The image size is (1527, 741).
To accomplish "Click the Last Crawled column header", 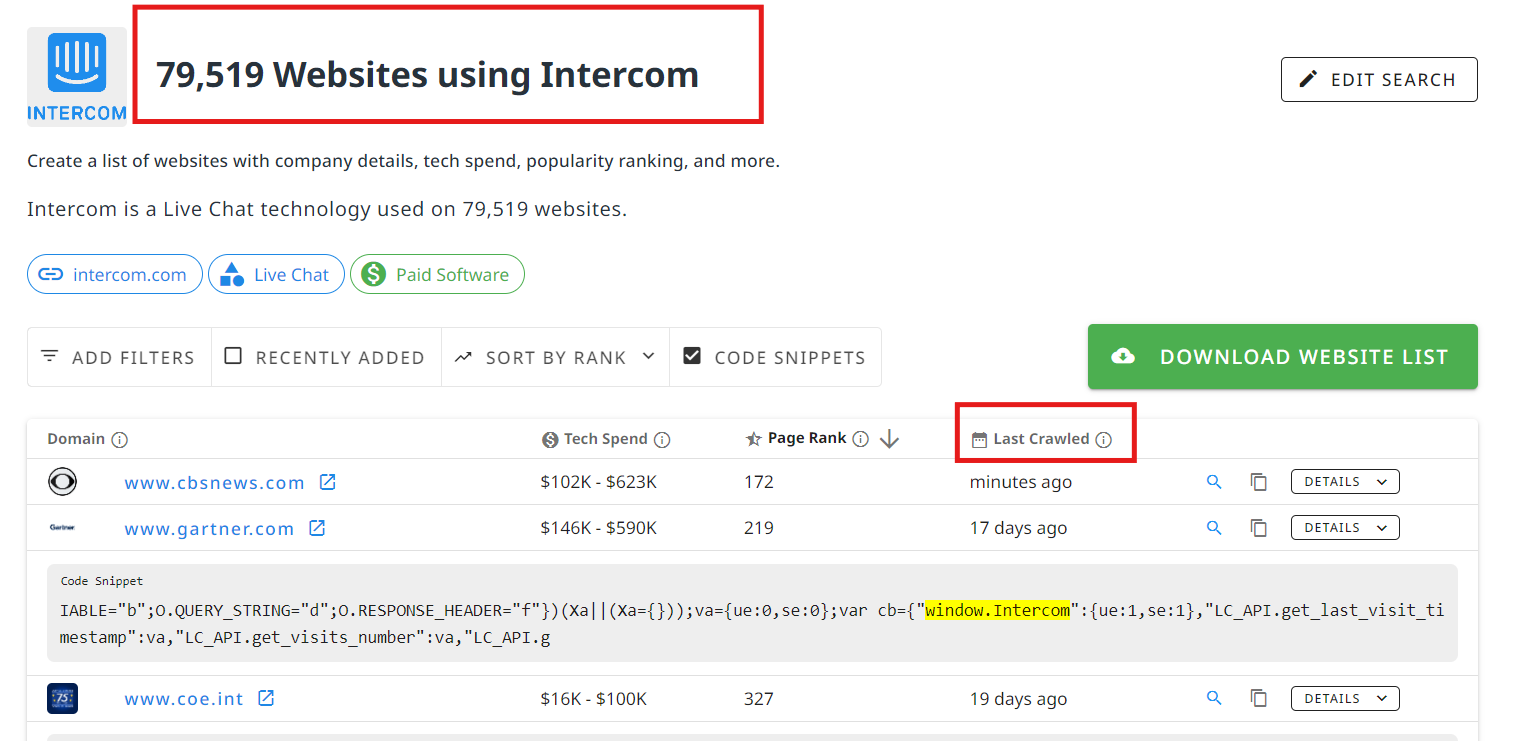I will 1041,440.
